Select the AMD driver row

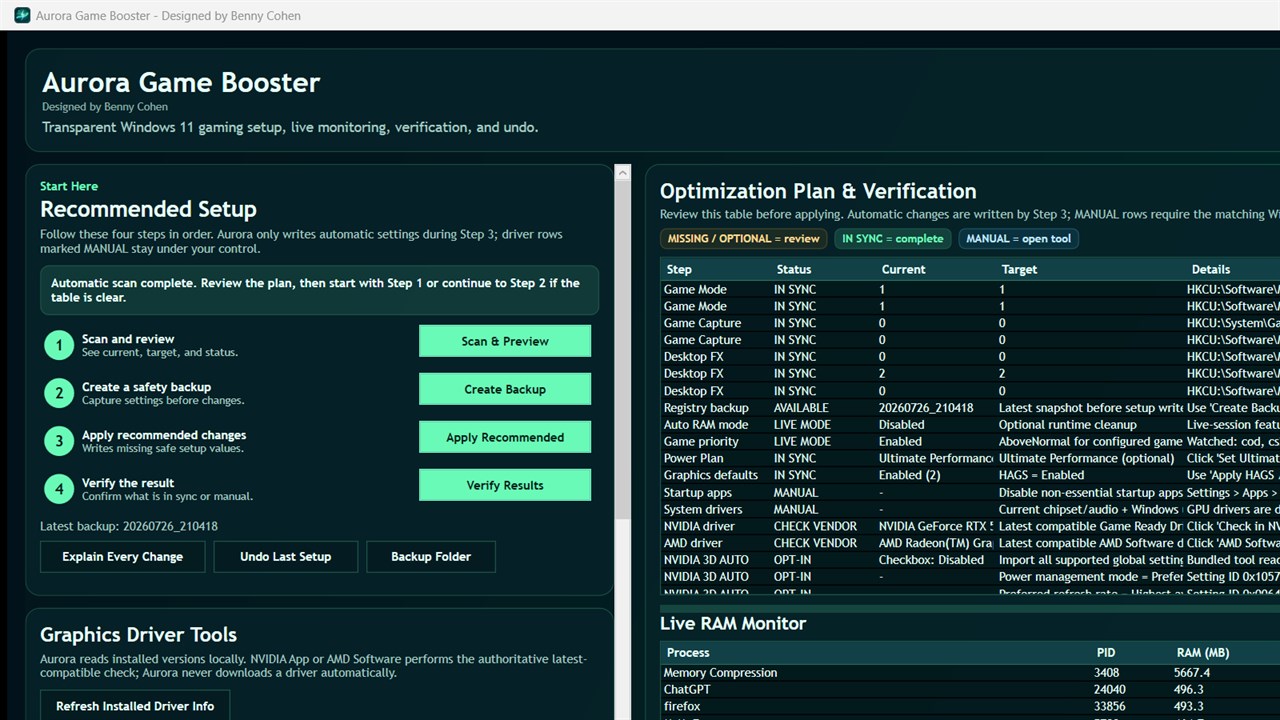970,544
